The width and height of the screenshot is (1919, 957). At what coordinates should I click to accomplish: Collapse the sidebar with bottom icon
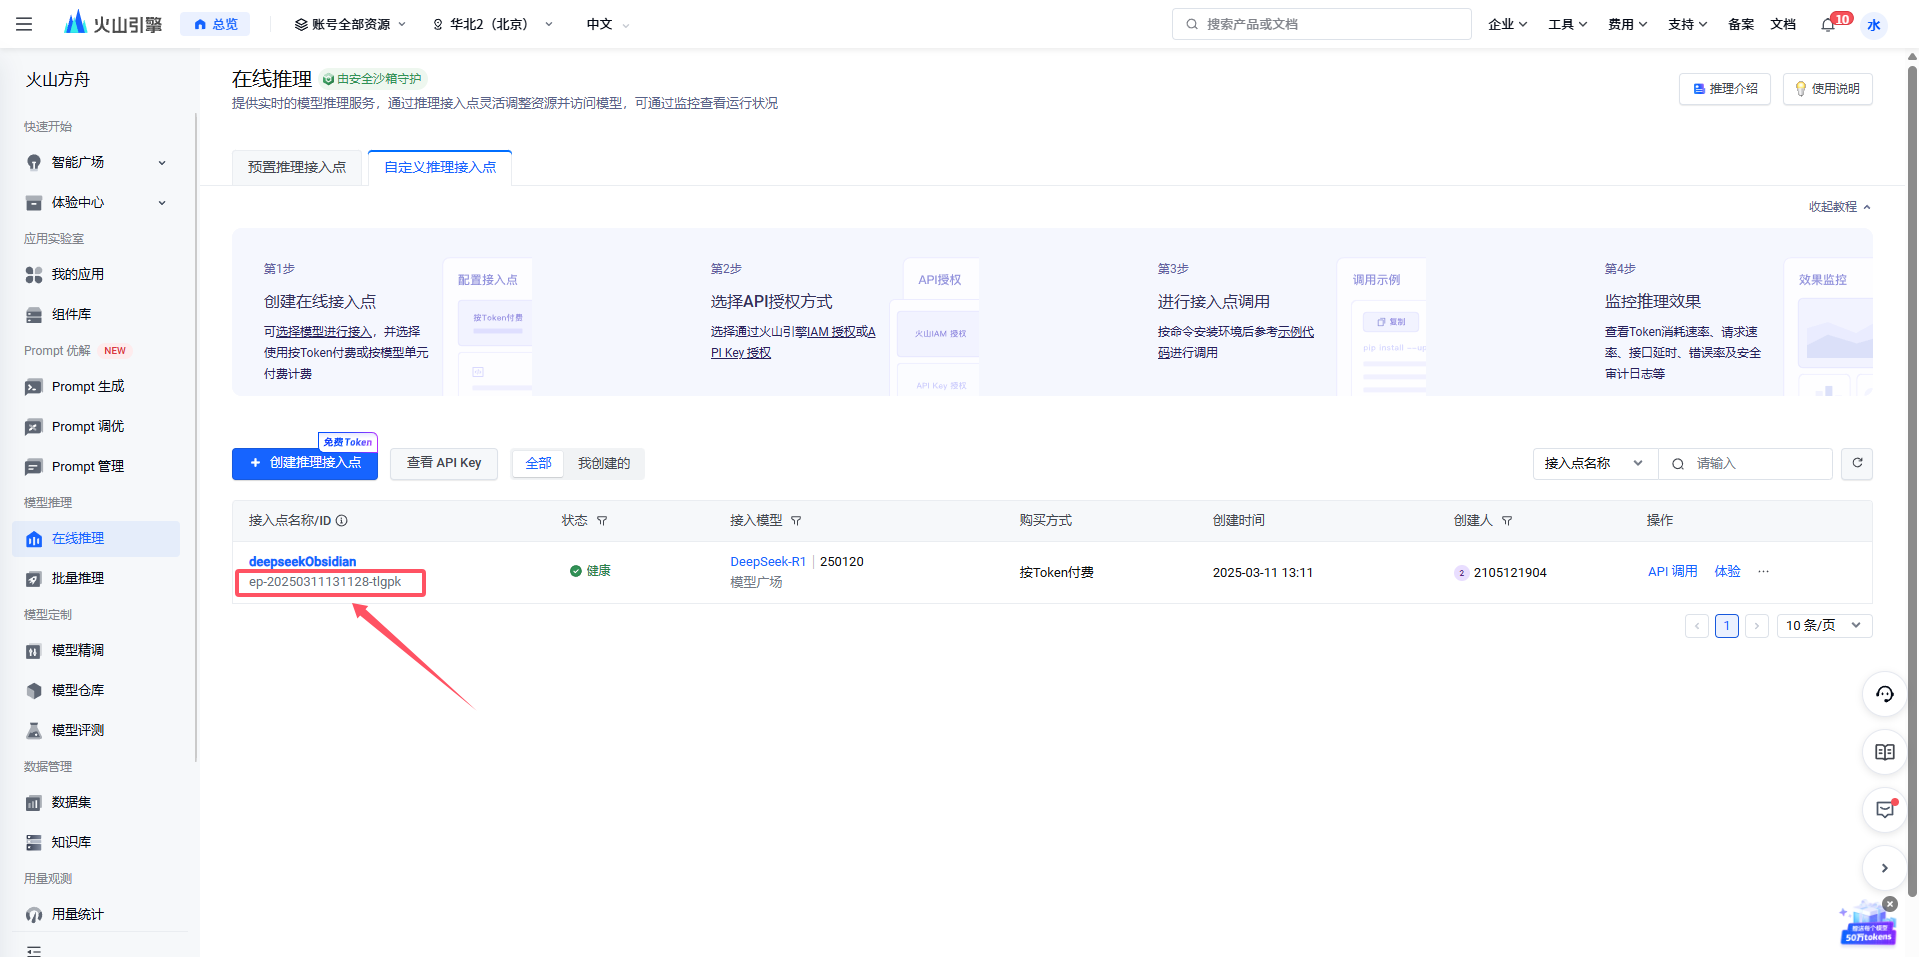click(x=34, y=950)
